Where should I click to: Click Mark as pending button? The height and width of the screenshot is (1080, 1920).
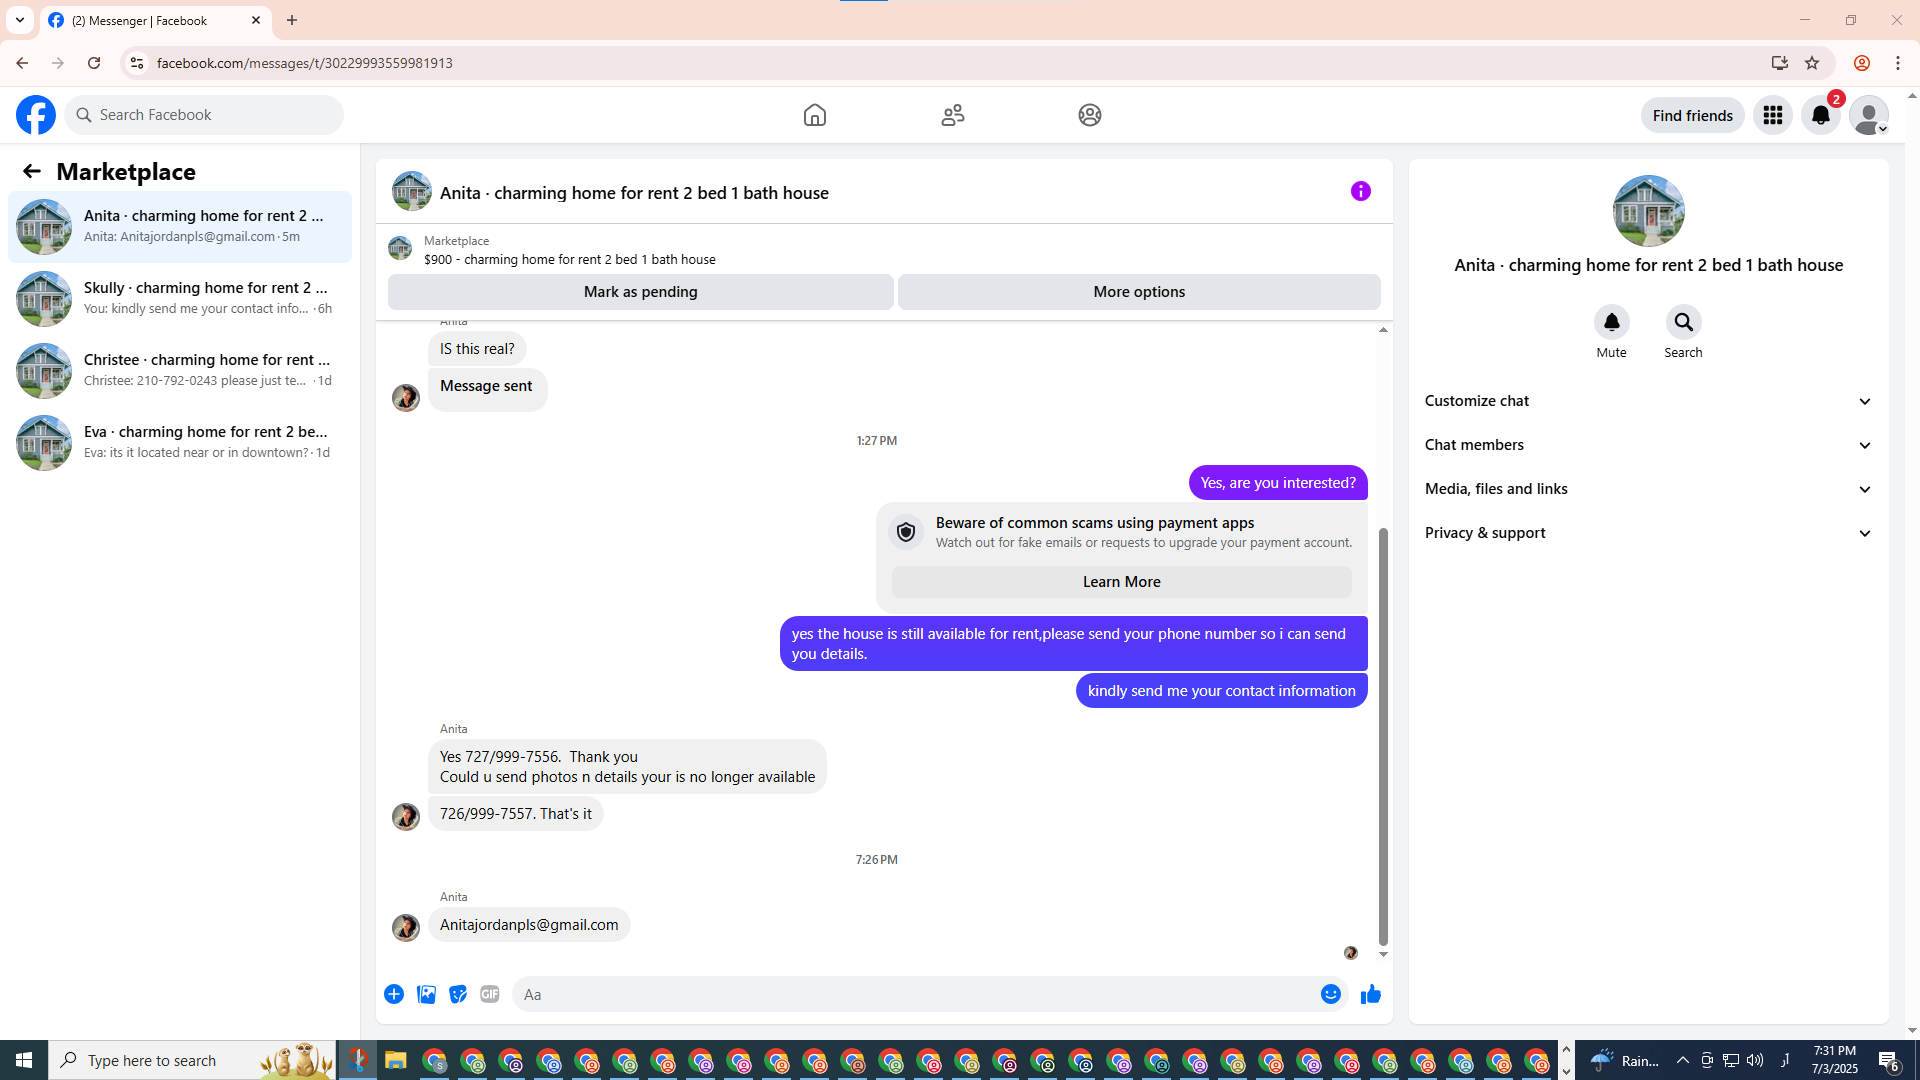640,292
